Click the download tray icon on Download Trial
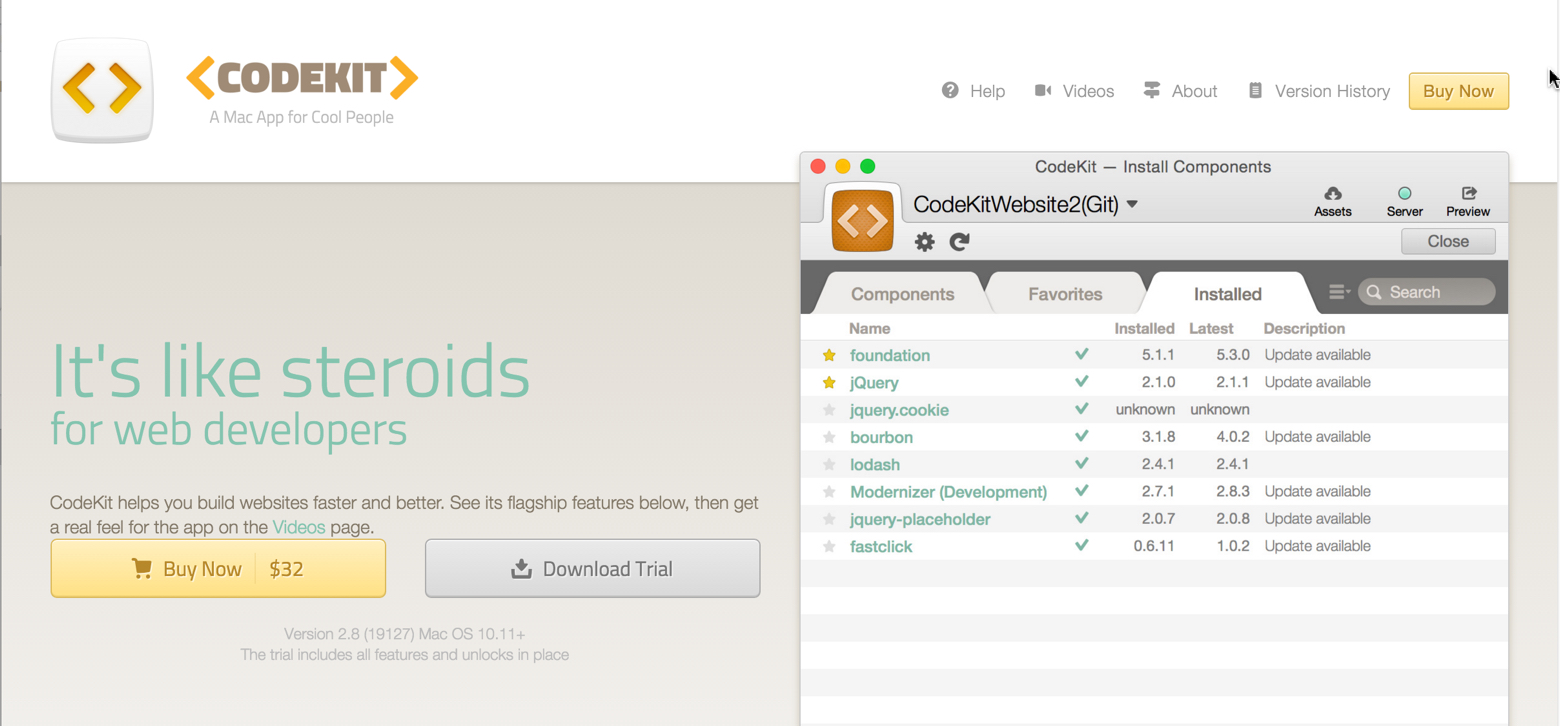This screenshot has height=726, width=1560. click(x=521, y=569)
